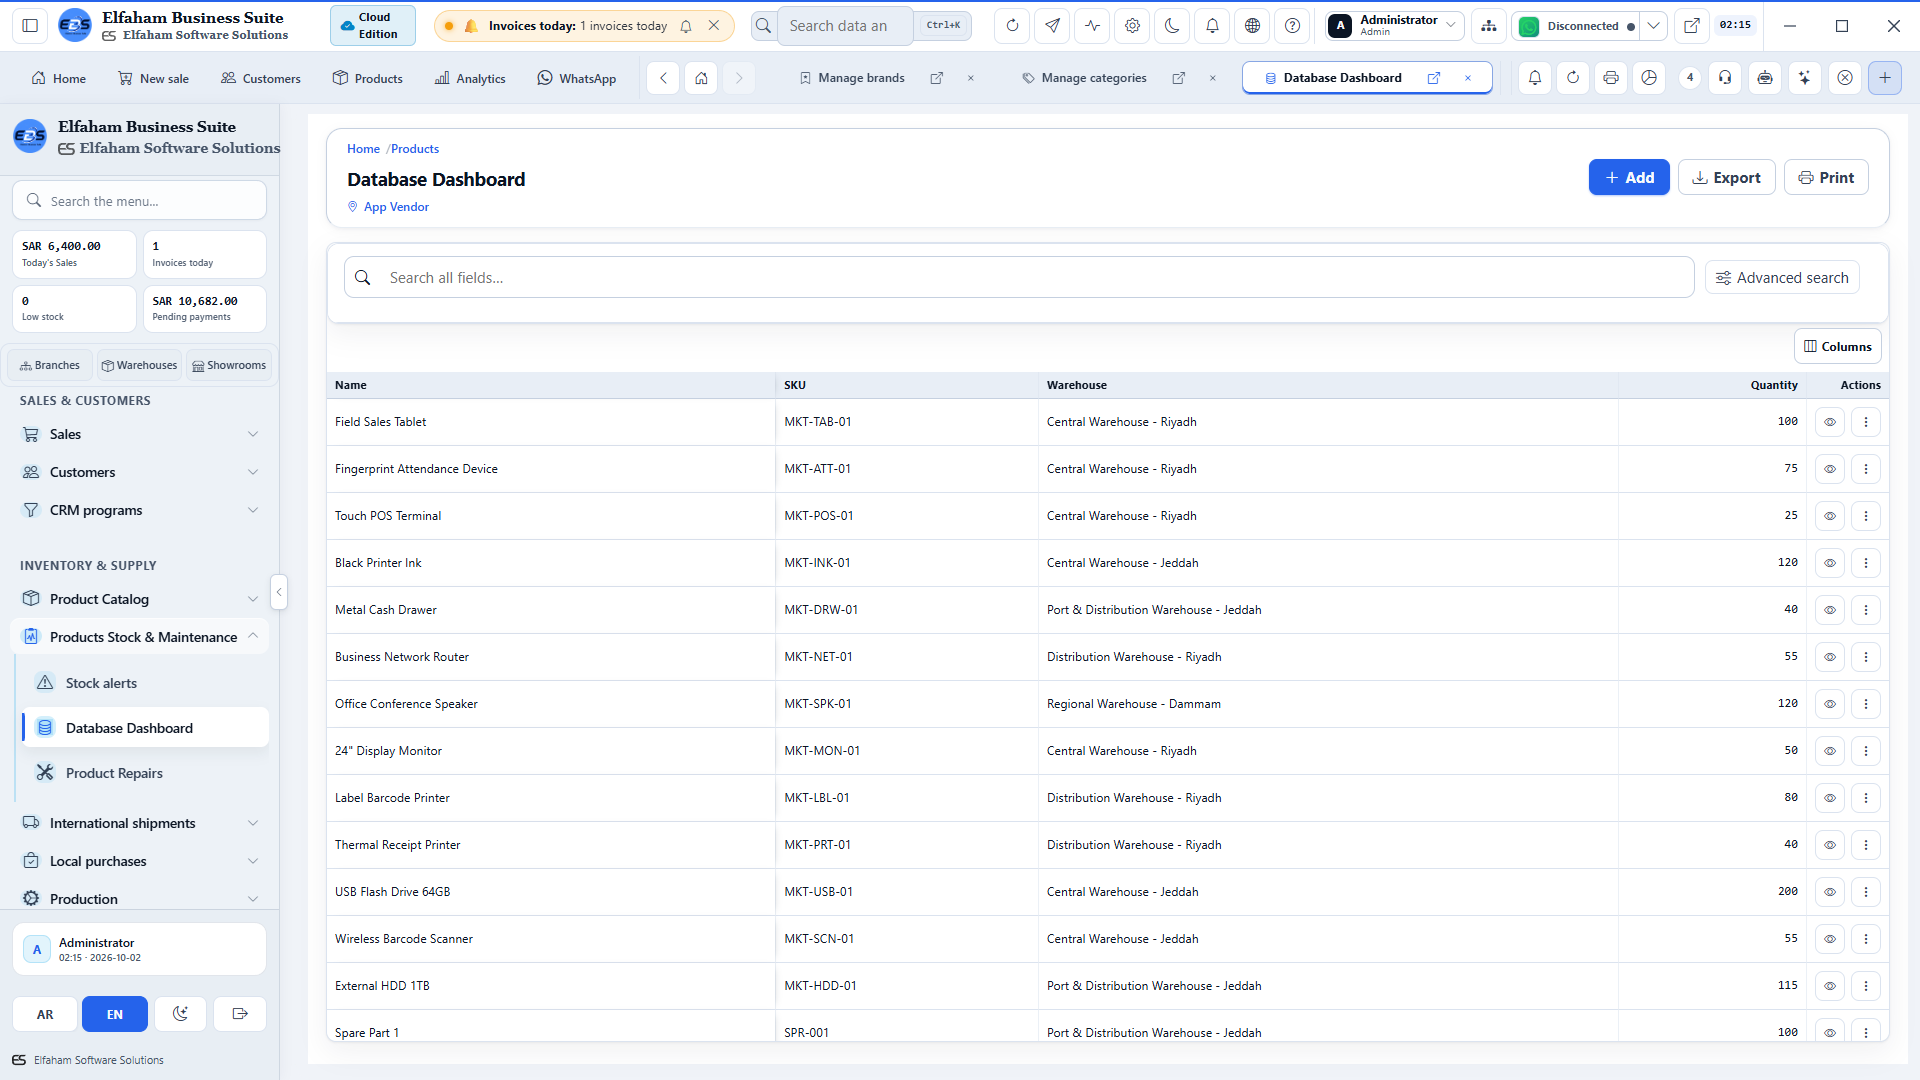Open the help question mark icon
Screen dimensions: 1920x1080
1292,26
